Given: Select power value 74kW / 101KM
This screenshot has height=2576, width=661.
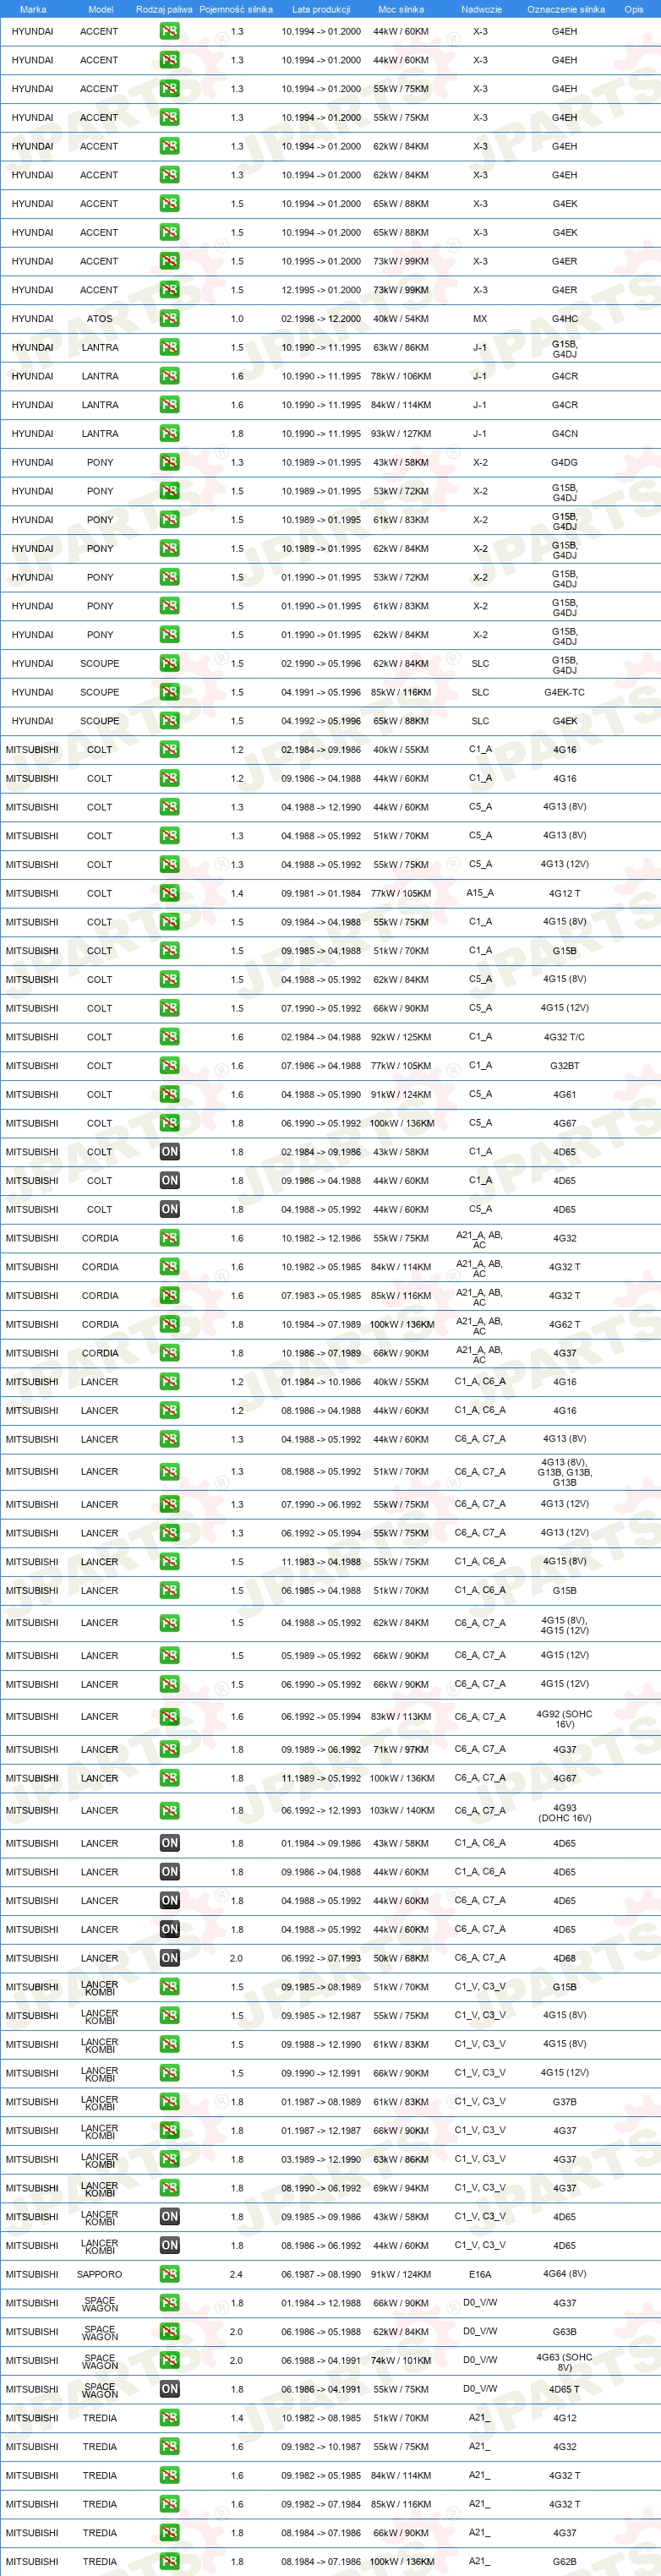Looking at the screenshot, I should point(401,2360).
